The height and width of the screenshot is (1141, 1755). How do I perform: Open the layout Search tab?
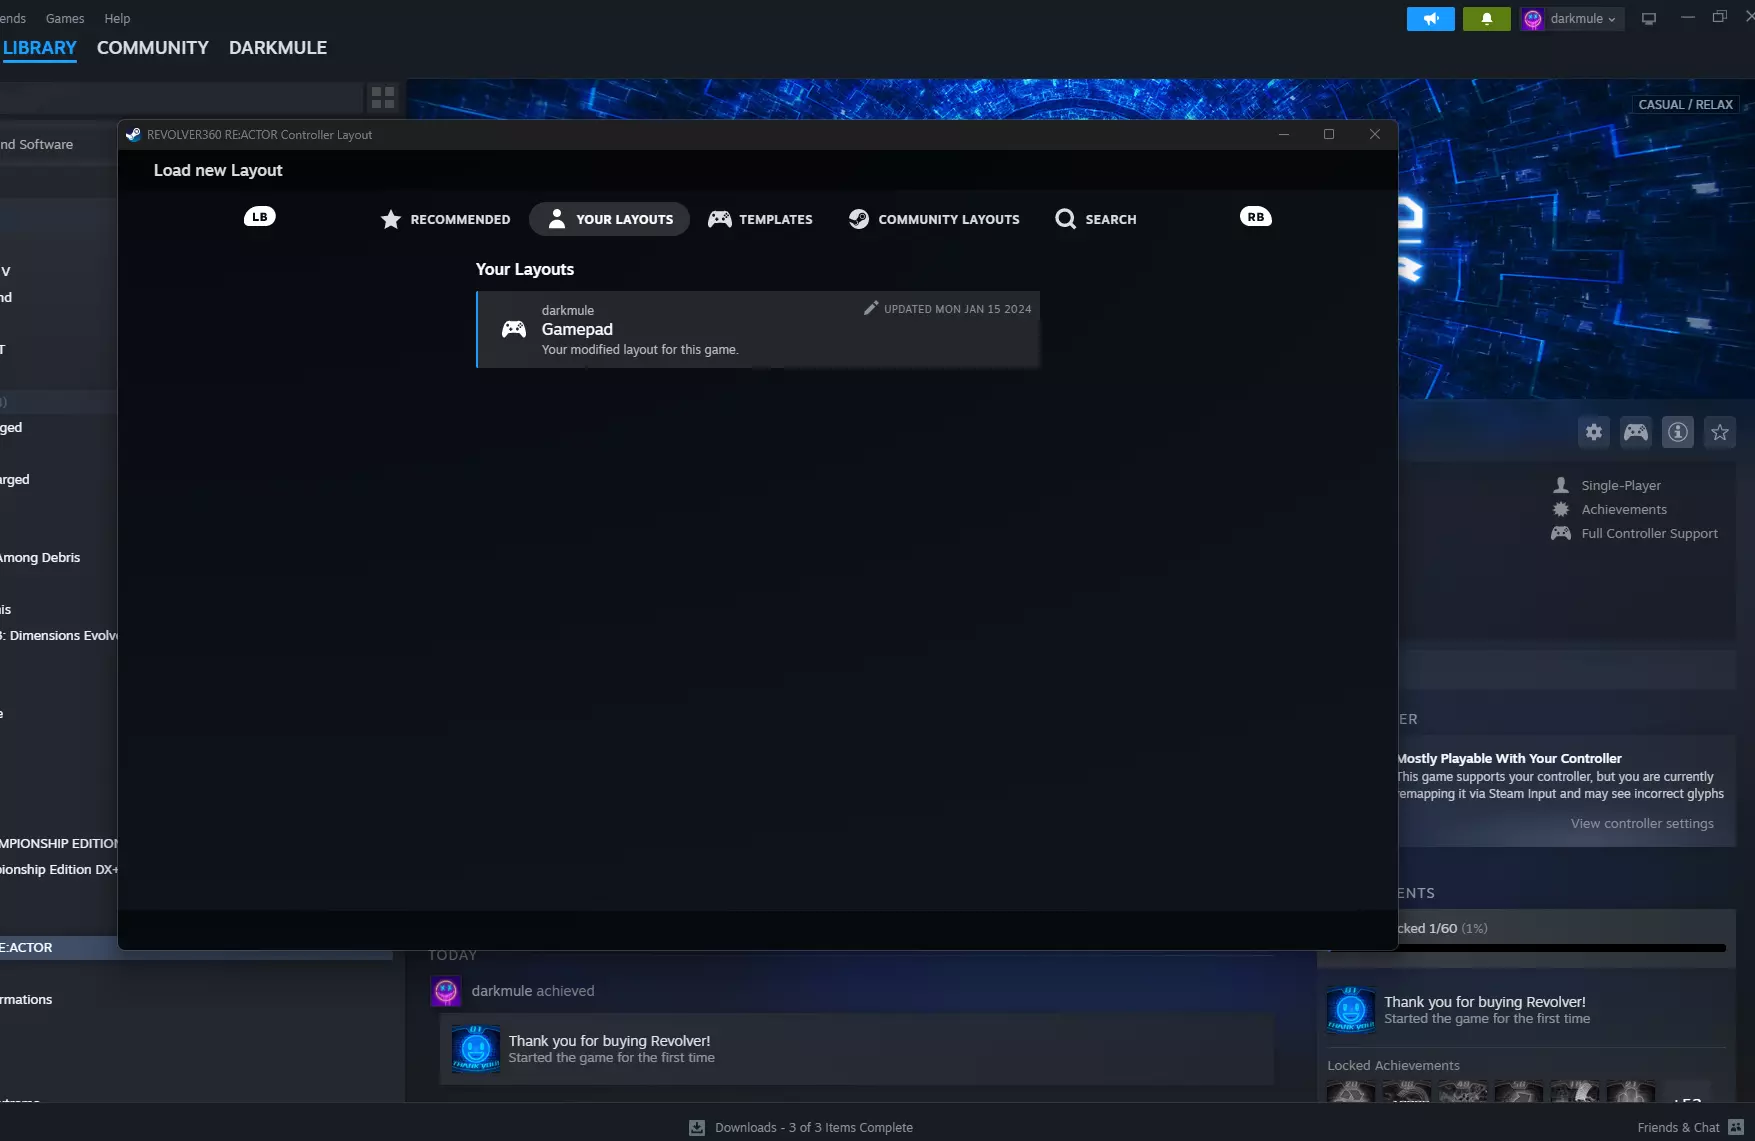point(1096,219)
